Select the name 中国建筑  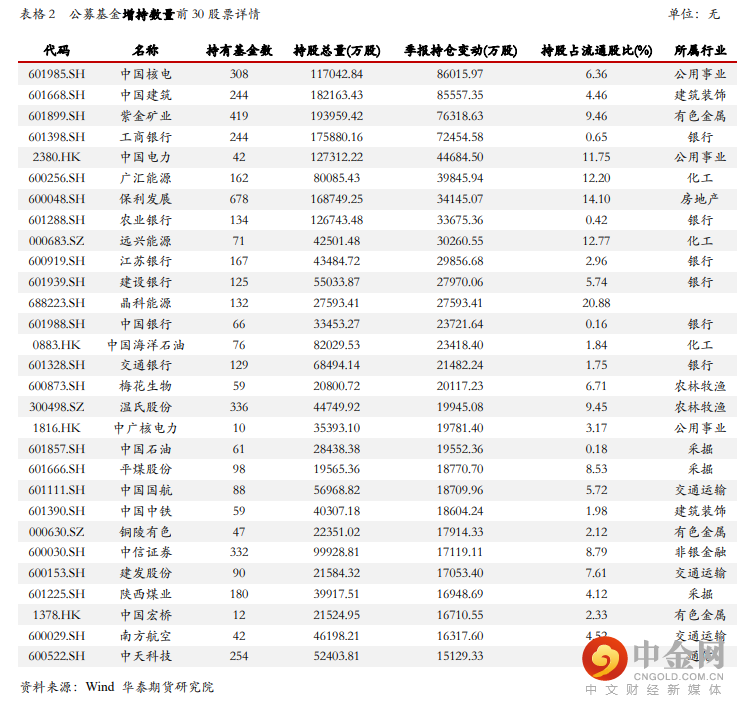coord(146,95)
